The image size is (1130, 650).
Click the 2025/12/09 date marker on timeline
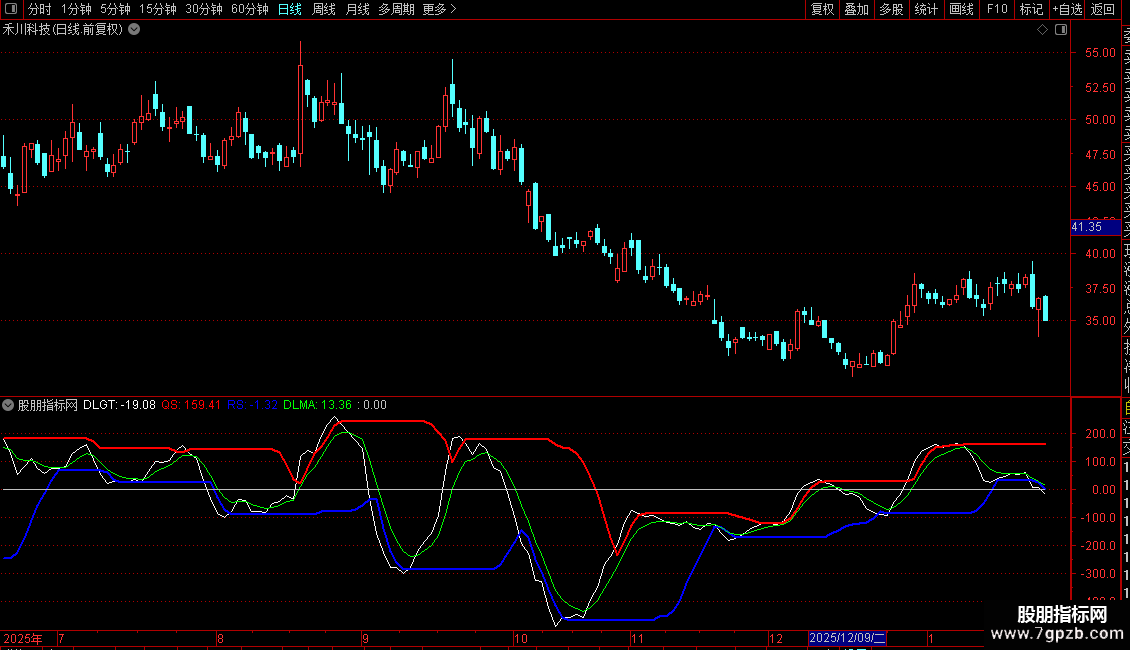point(847,638)
